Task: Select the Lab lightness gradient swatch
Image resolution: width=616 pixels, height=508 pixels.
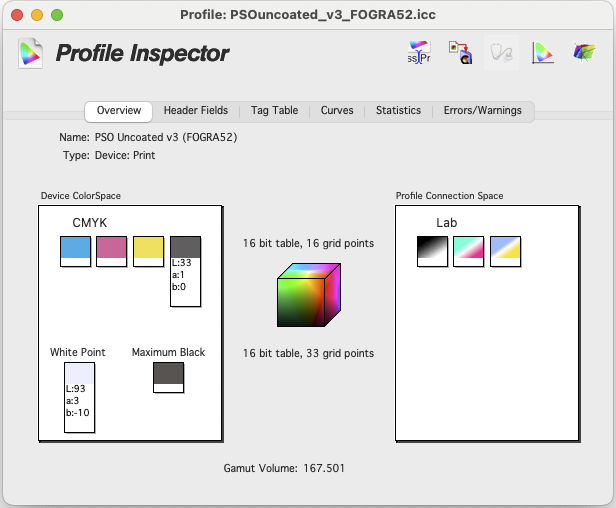Action: [432, 251]
